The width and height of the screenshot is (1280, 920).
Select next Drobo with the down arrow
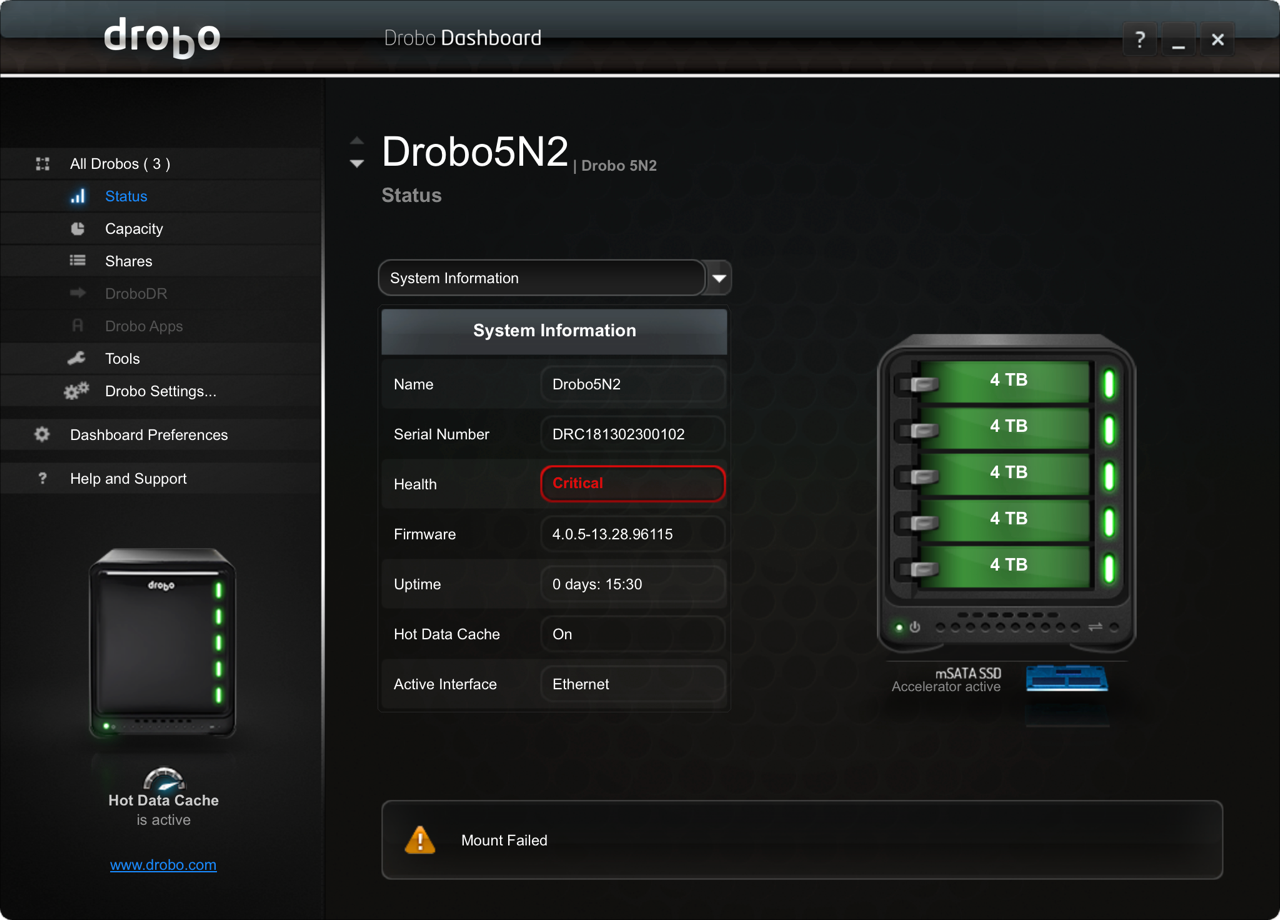(357, 163)
